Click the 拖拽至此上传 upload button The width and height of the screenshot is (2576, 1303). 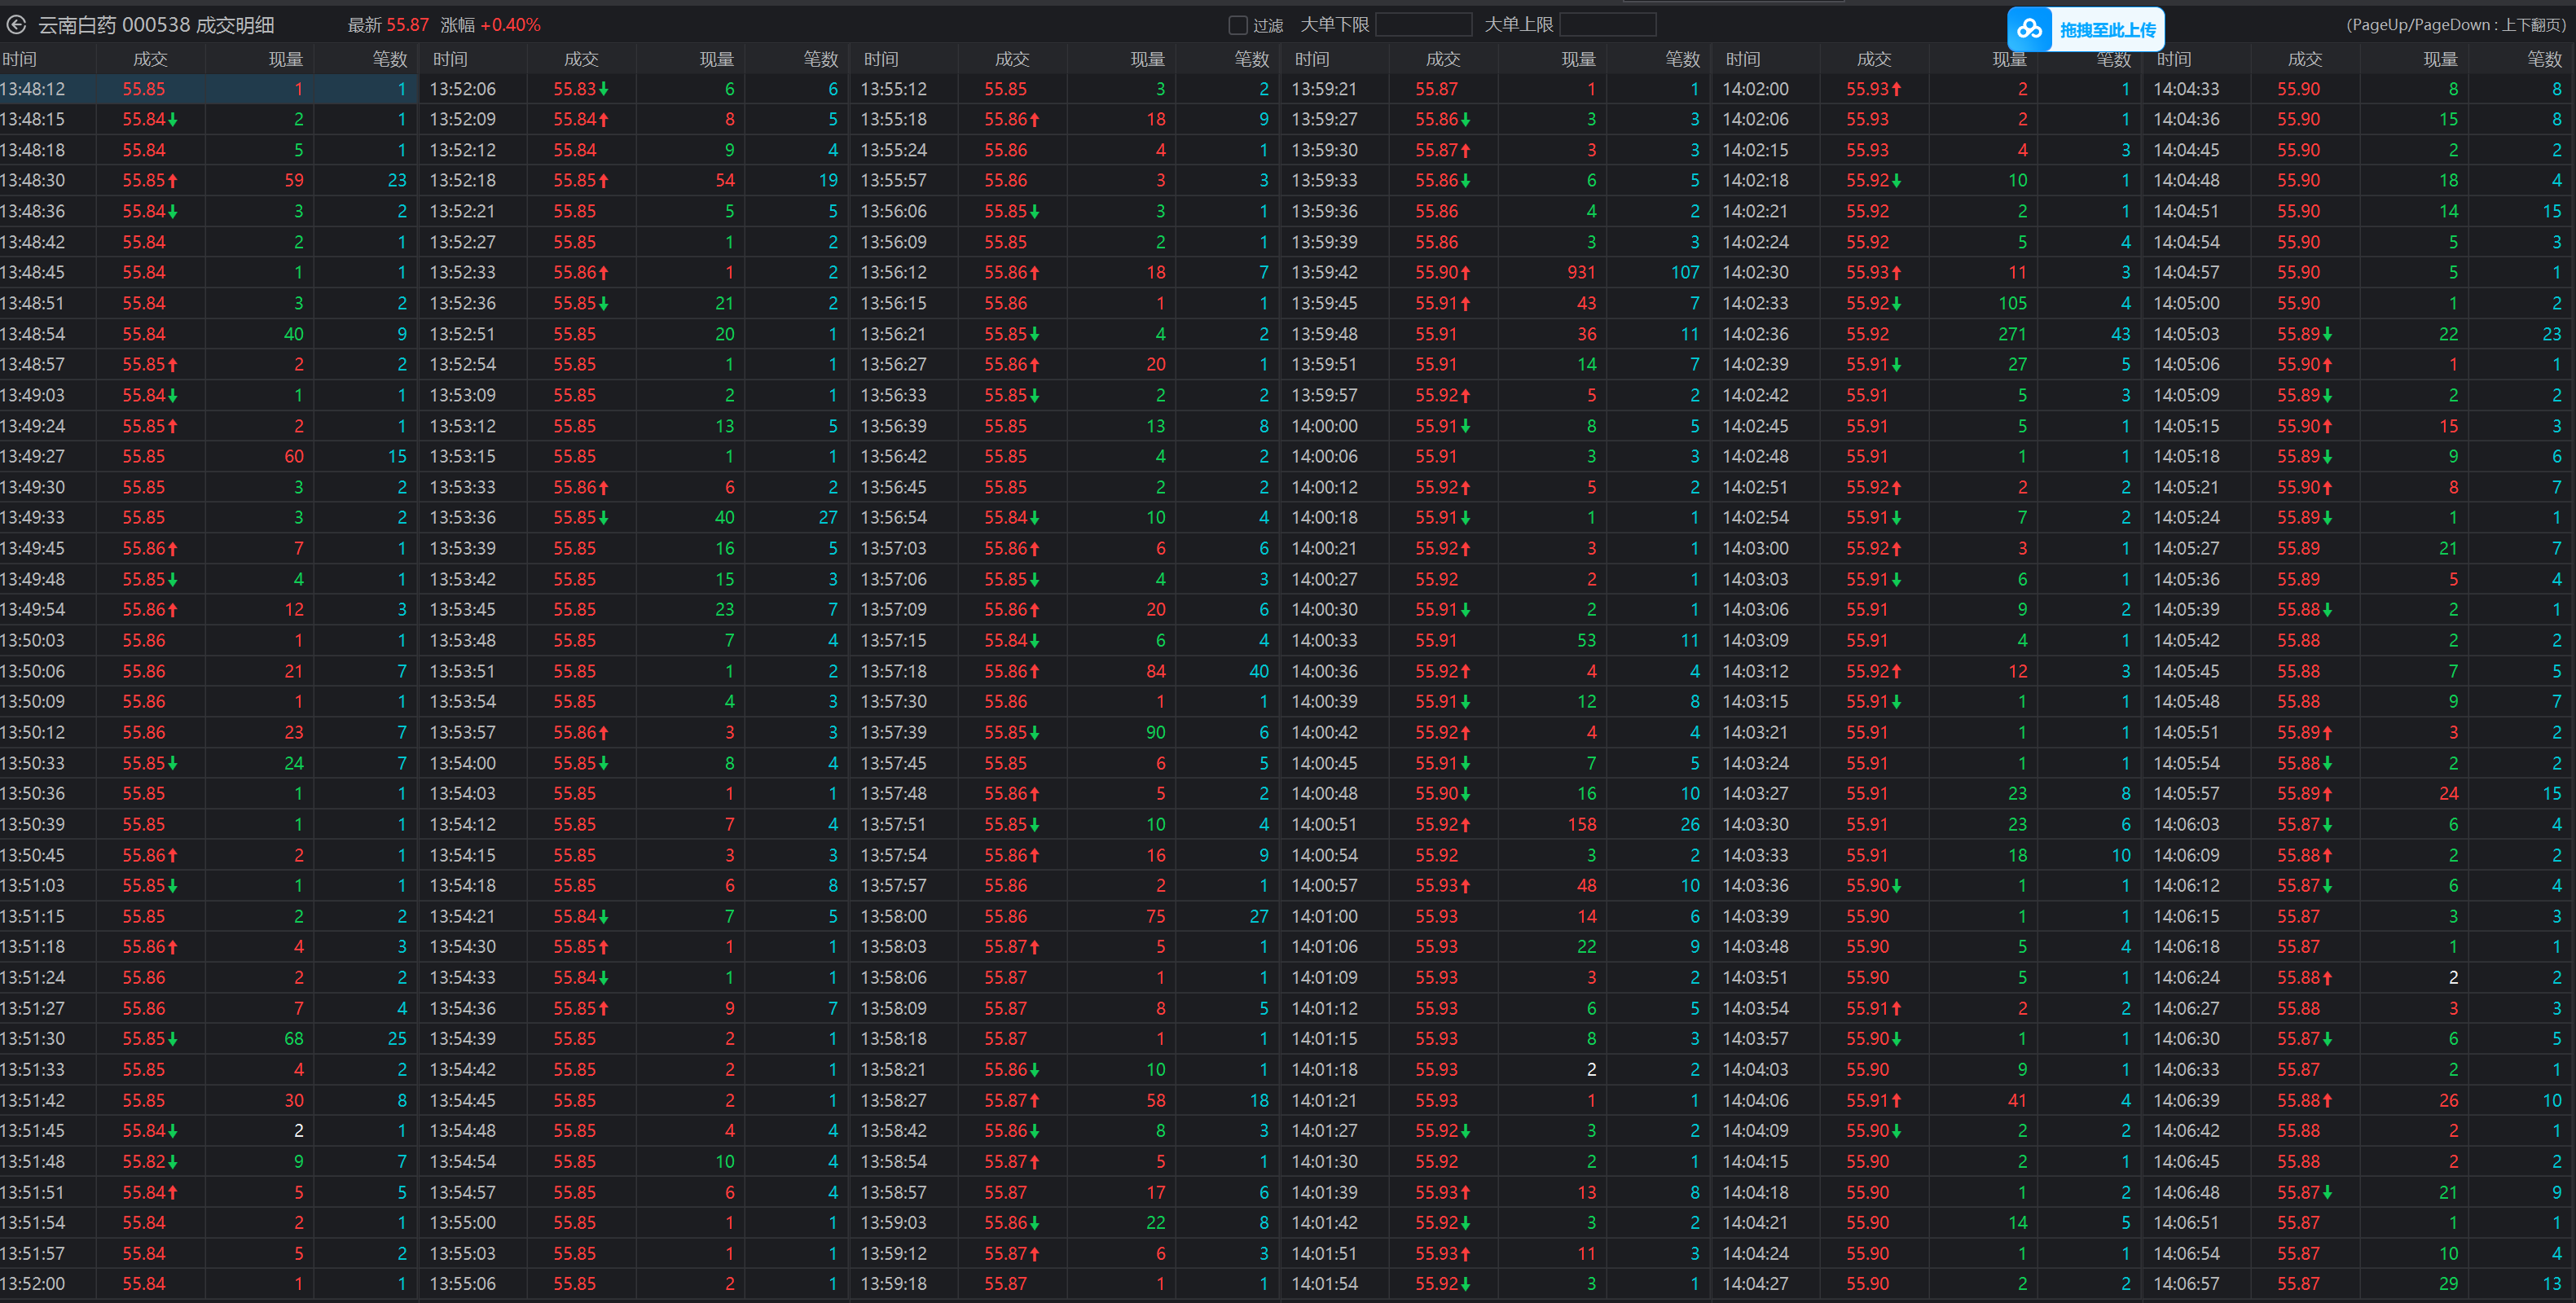[x=2107, y=30]
